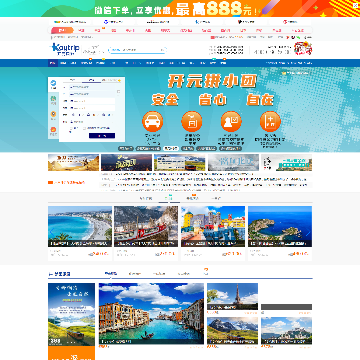Click the second partner logo in top row

coord(113,22)
